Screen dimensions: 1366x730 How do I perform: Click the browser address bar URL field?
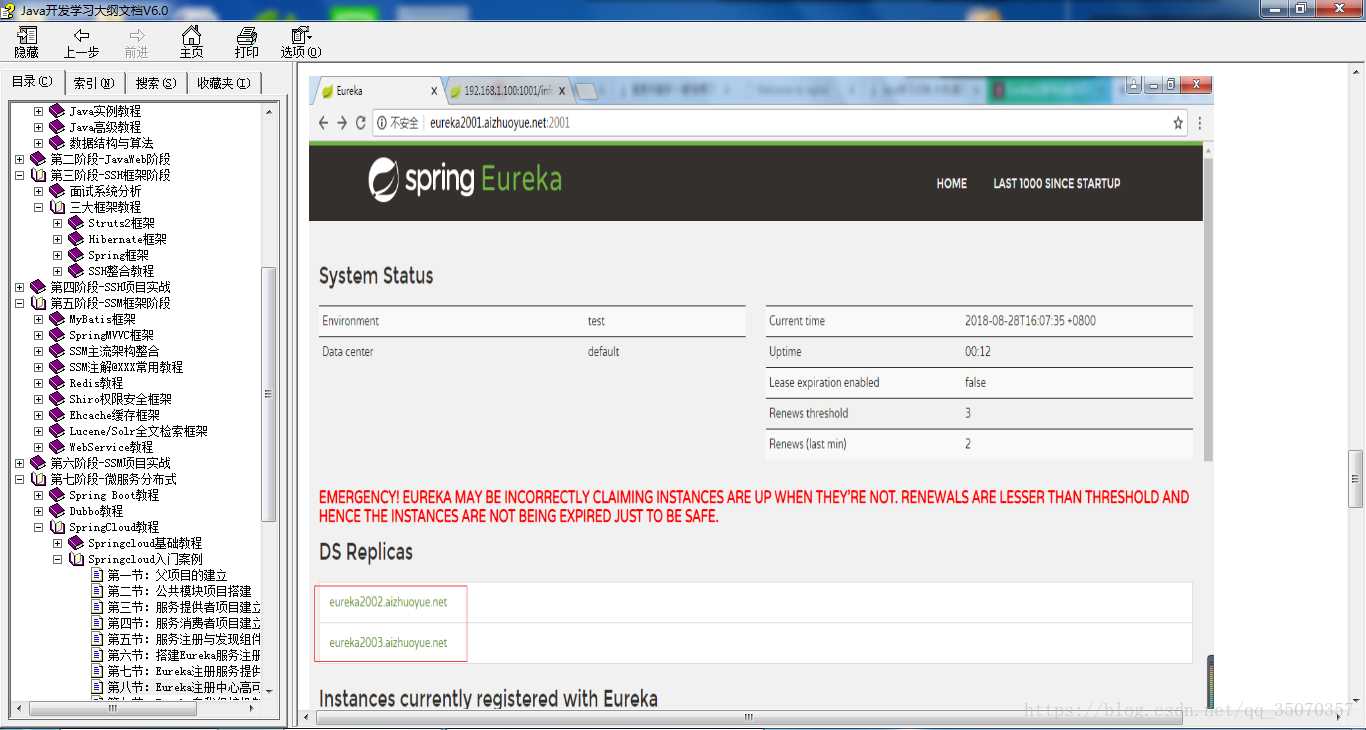tap(780, 123)
